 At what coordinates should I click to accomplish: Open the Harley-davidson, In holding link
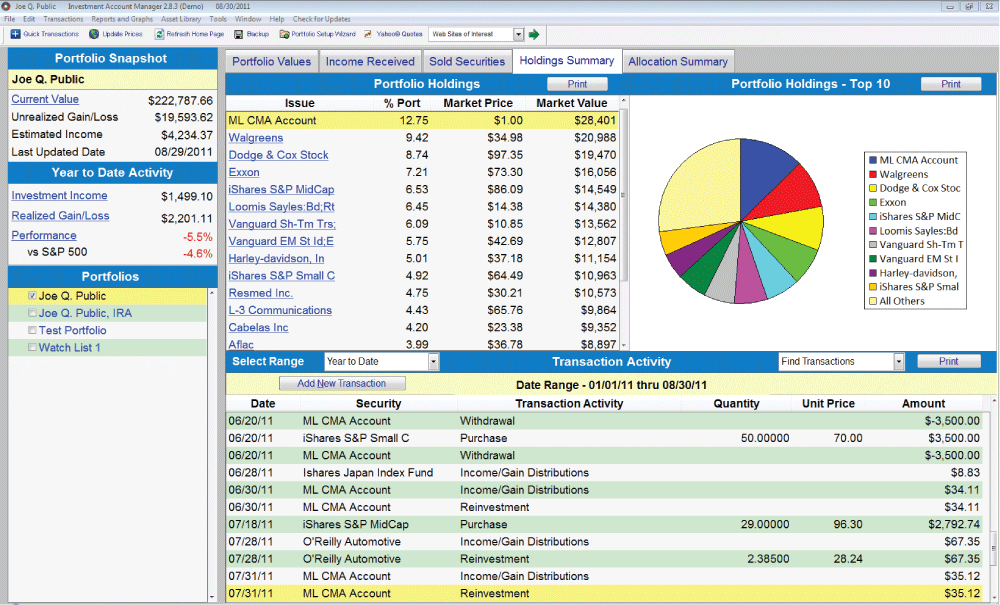pos(276,258)
